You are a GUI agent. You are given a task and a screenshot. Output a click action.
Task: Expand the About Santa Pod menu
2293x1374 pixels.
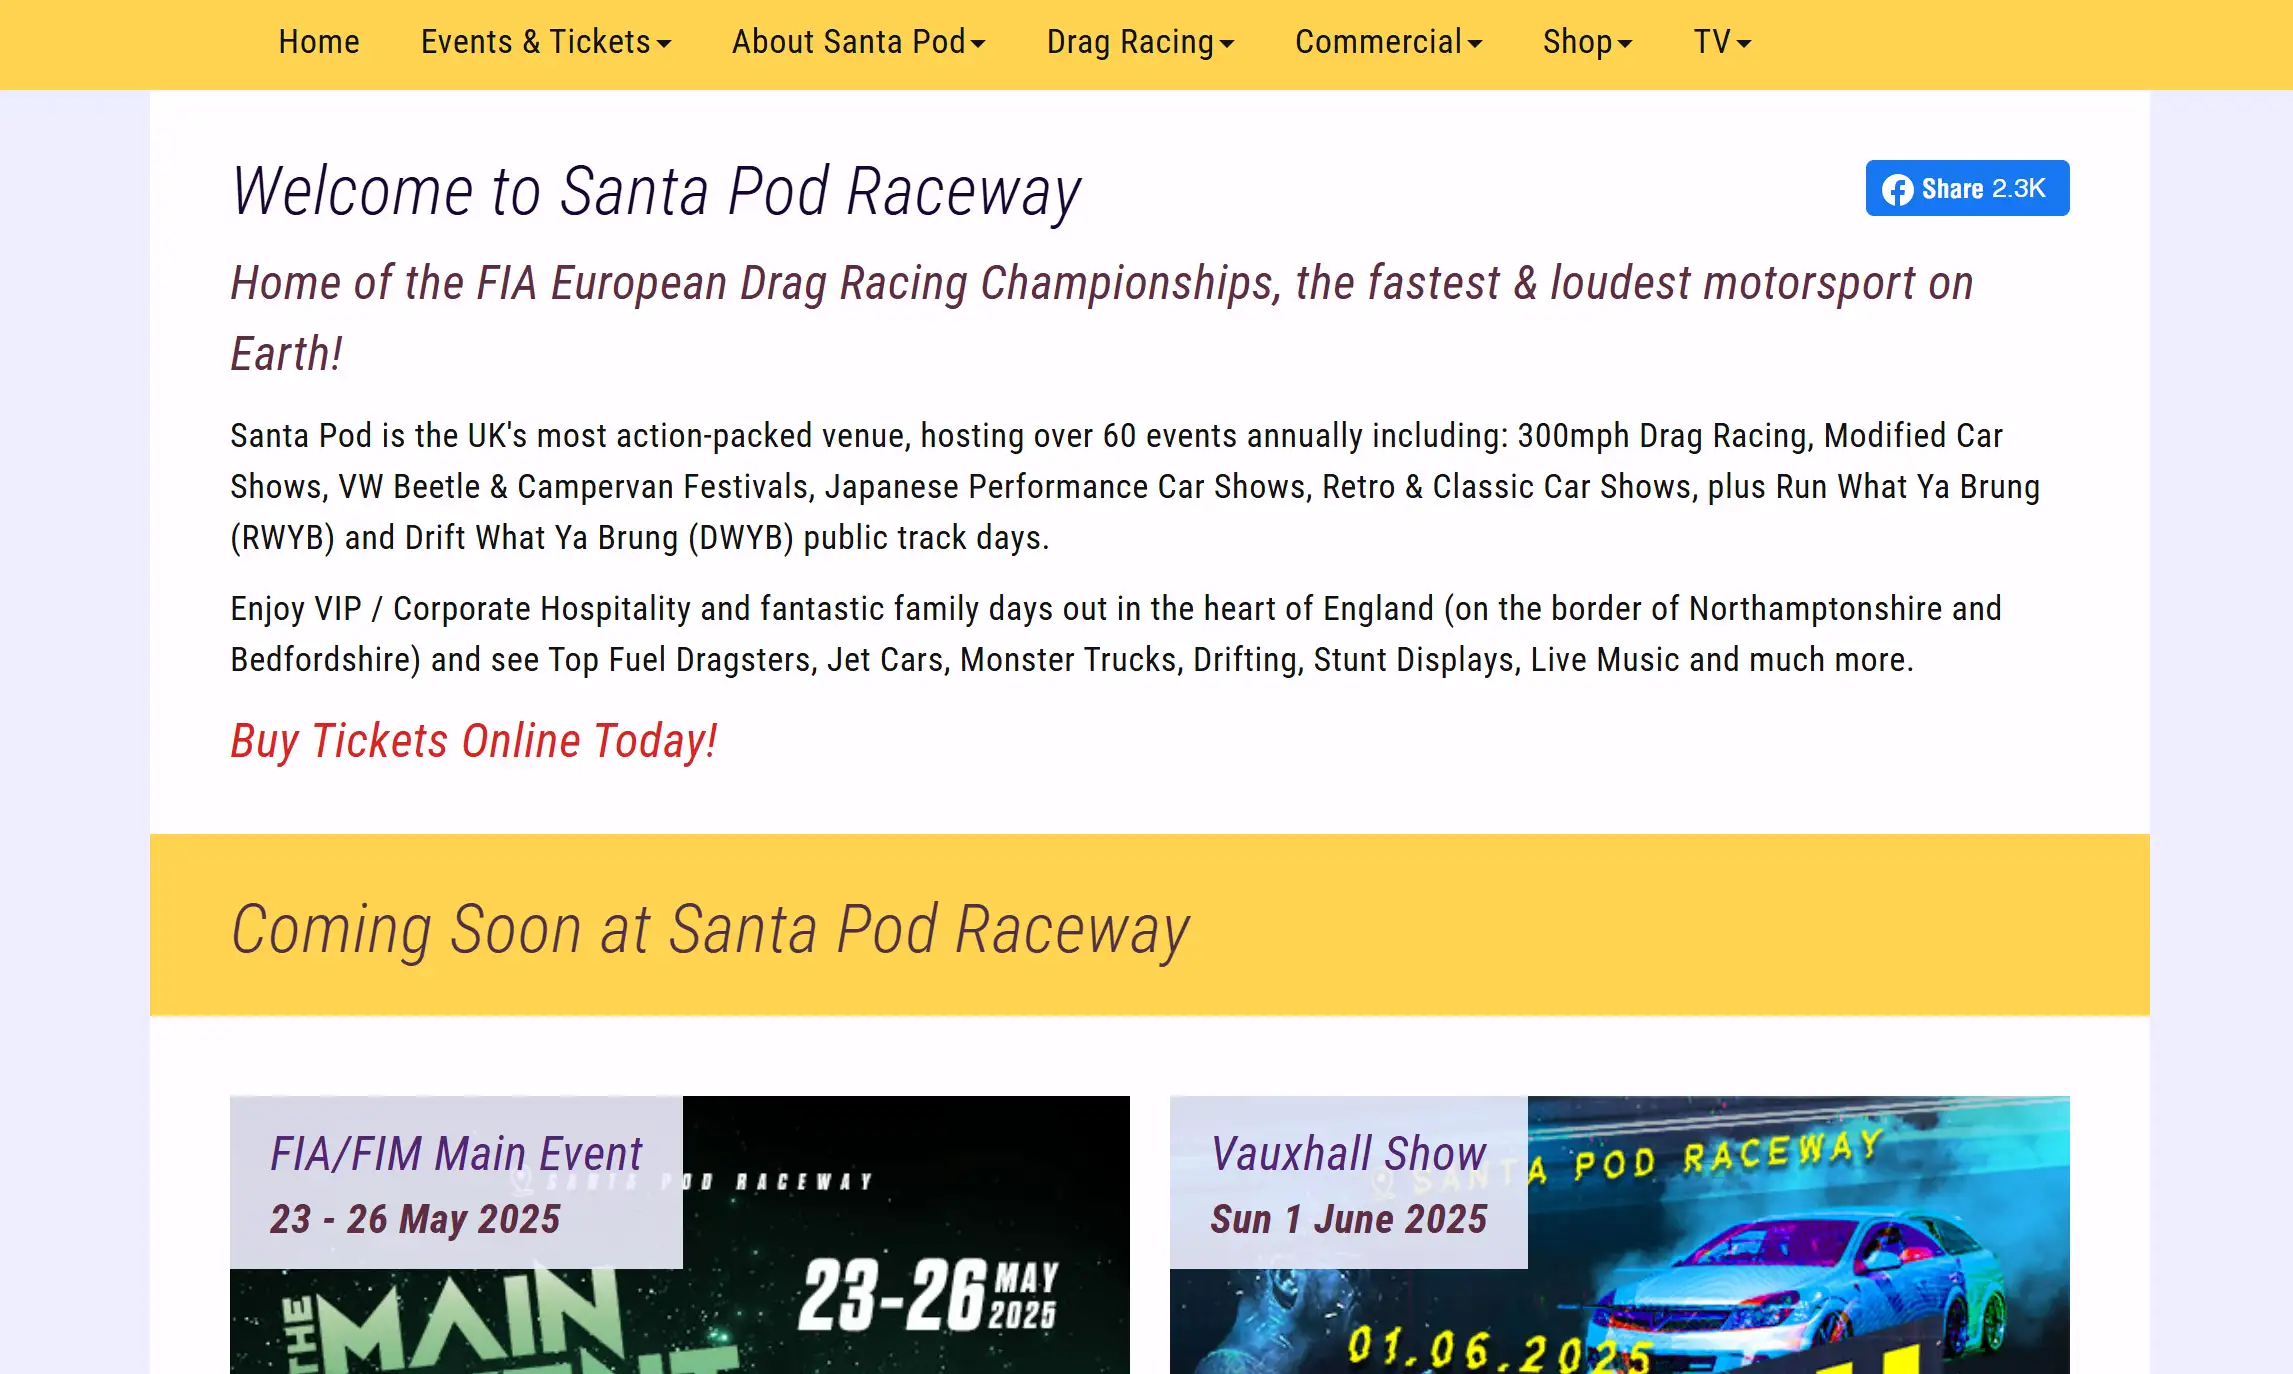[x=859, y=42]
